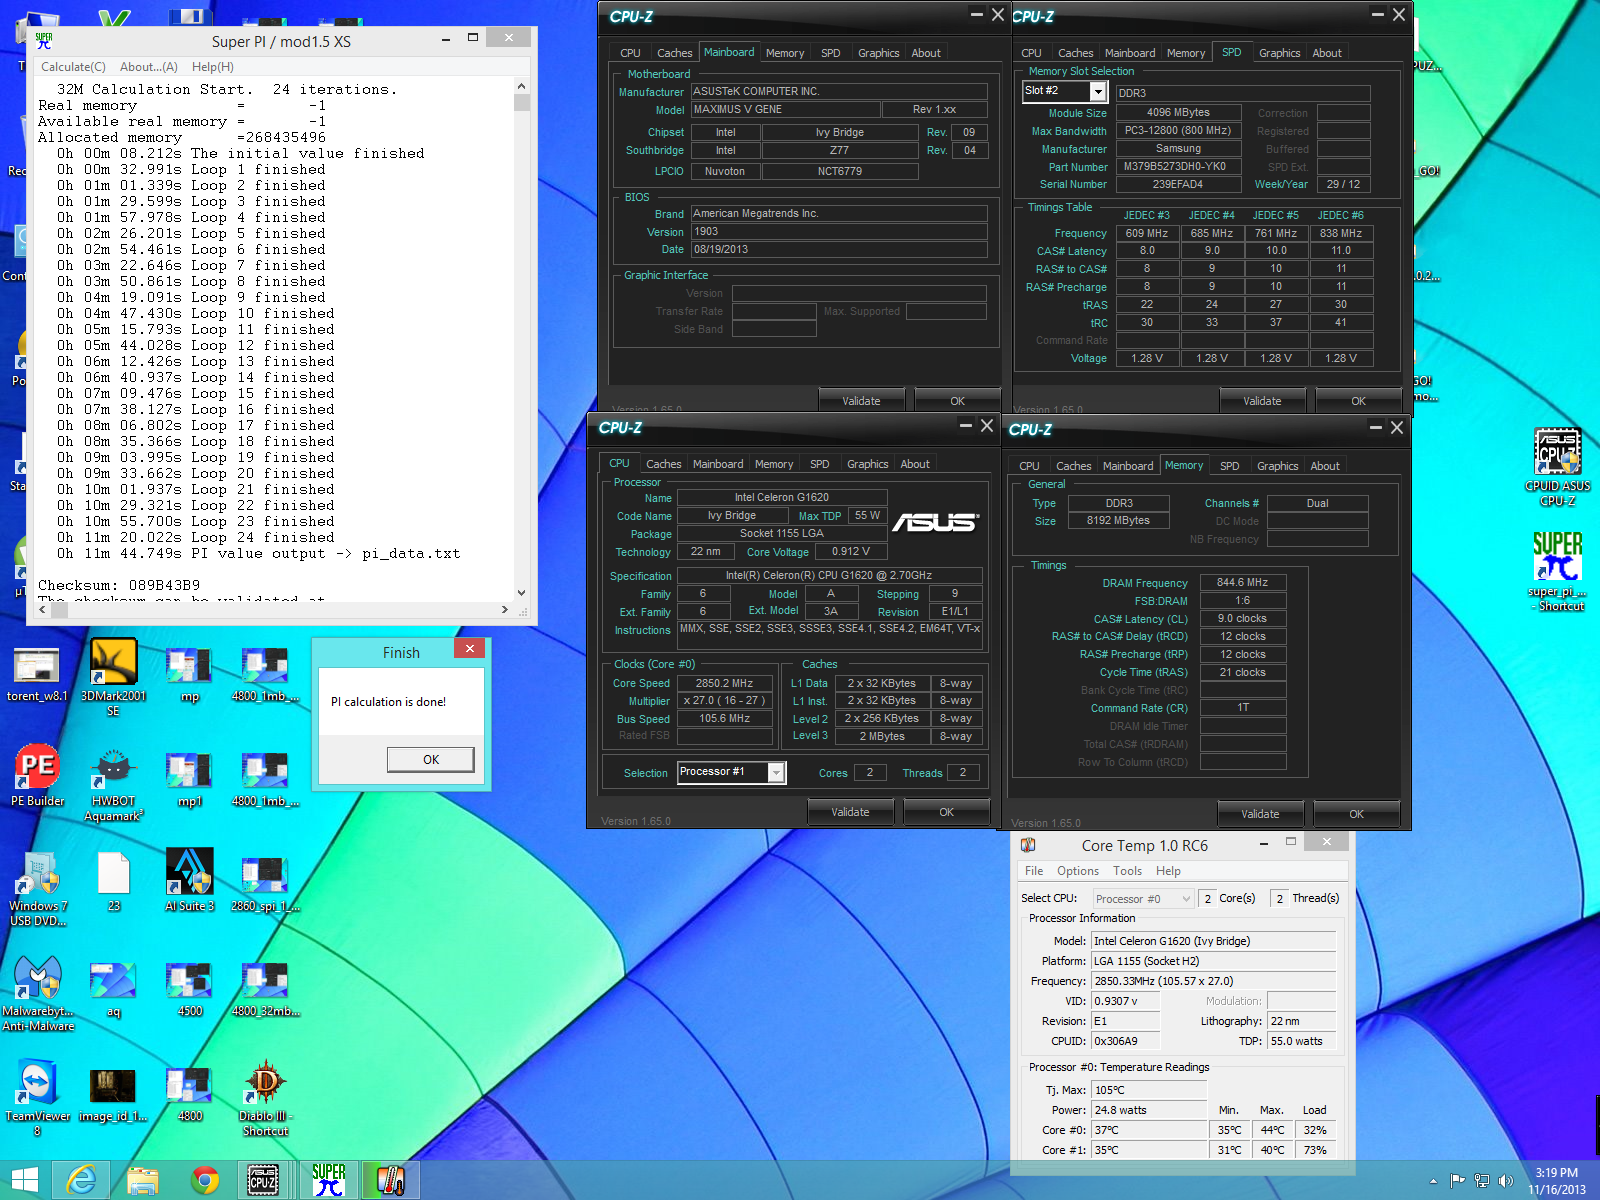Click Action Center flag in system tray
This screenshot has width=1600, height=1200.
click(x=1457, y=1181)
